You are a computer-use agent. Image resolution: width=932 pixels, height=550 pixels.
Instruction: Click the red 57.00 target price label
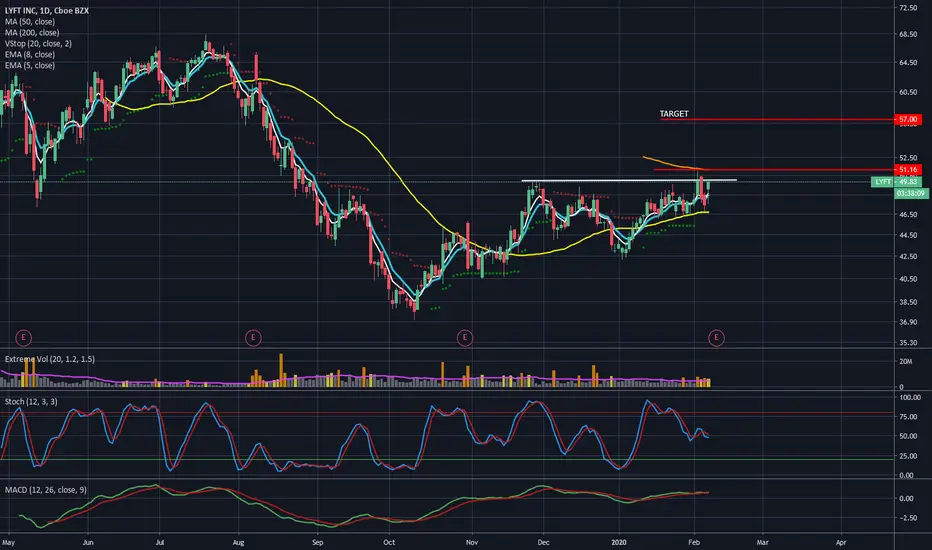pos(908,120)
